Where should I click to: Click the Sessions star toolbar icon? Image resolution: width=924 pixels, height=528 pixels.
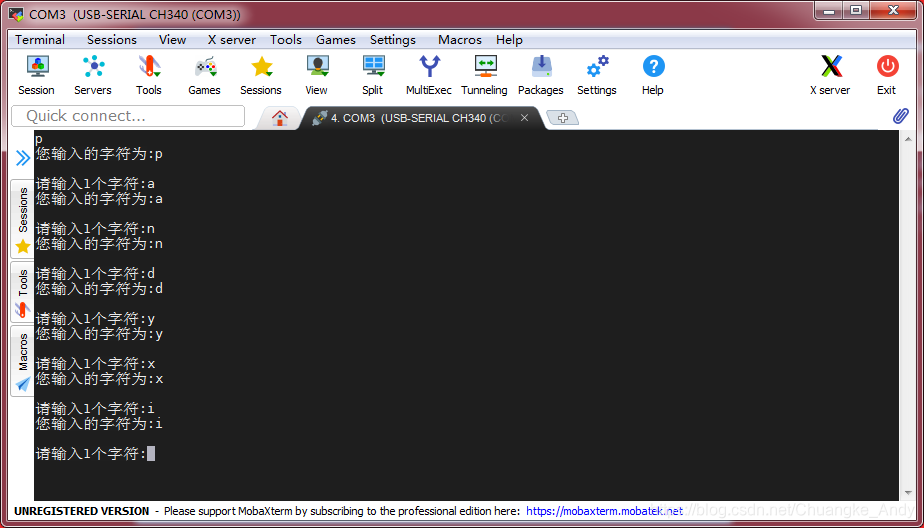(x=261, y=75)
